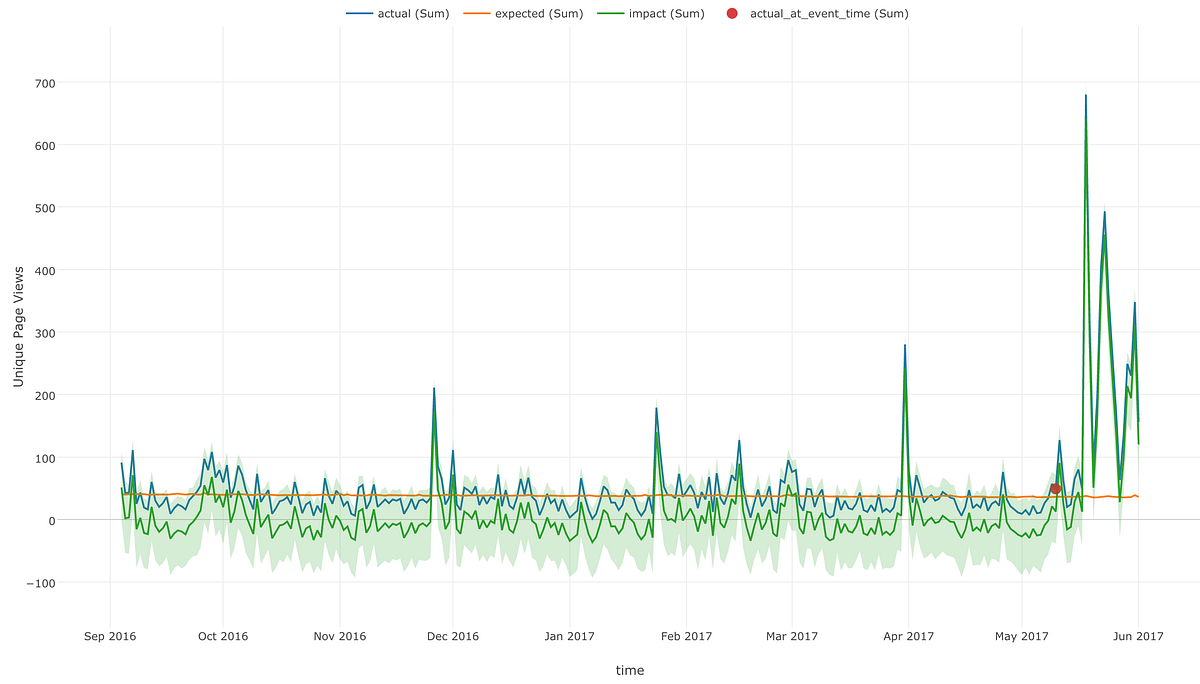The width and height of the screenshot is (1200, 684).
Task: Click the 'Jun 2017' axis tick label
Action: (1140, 635)
